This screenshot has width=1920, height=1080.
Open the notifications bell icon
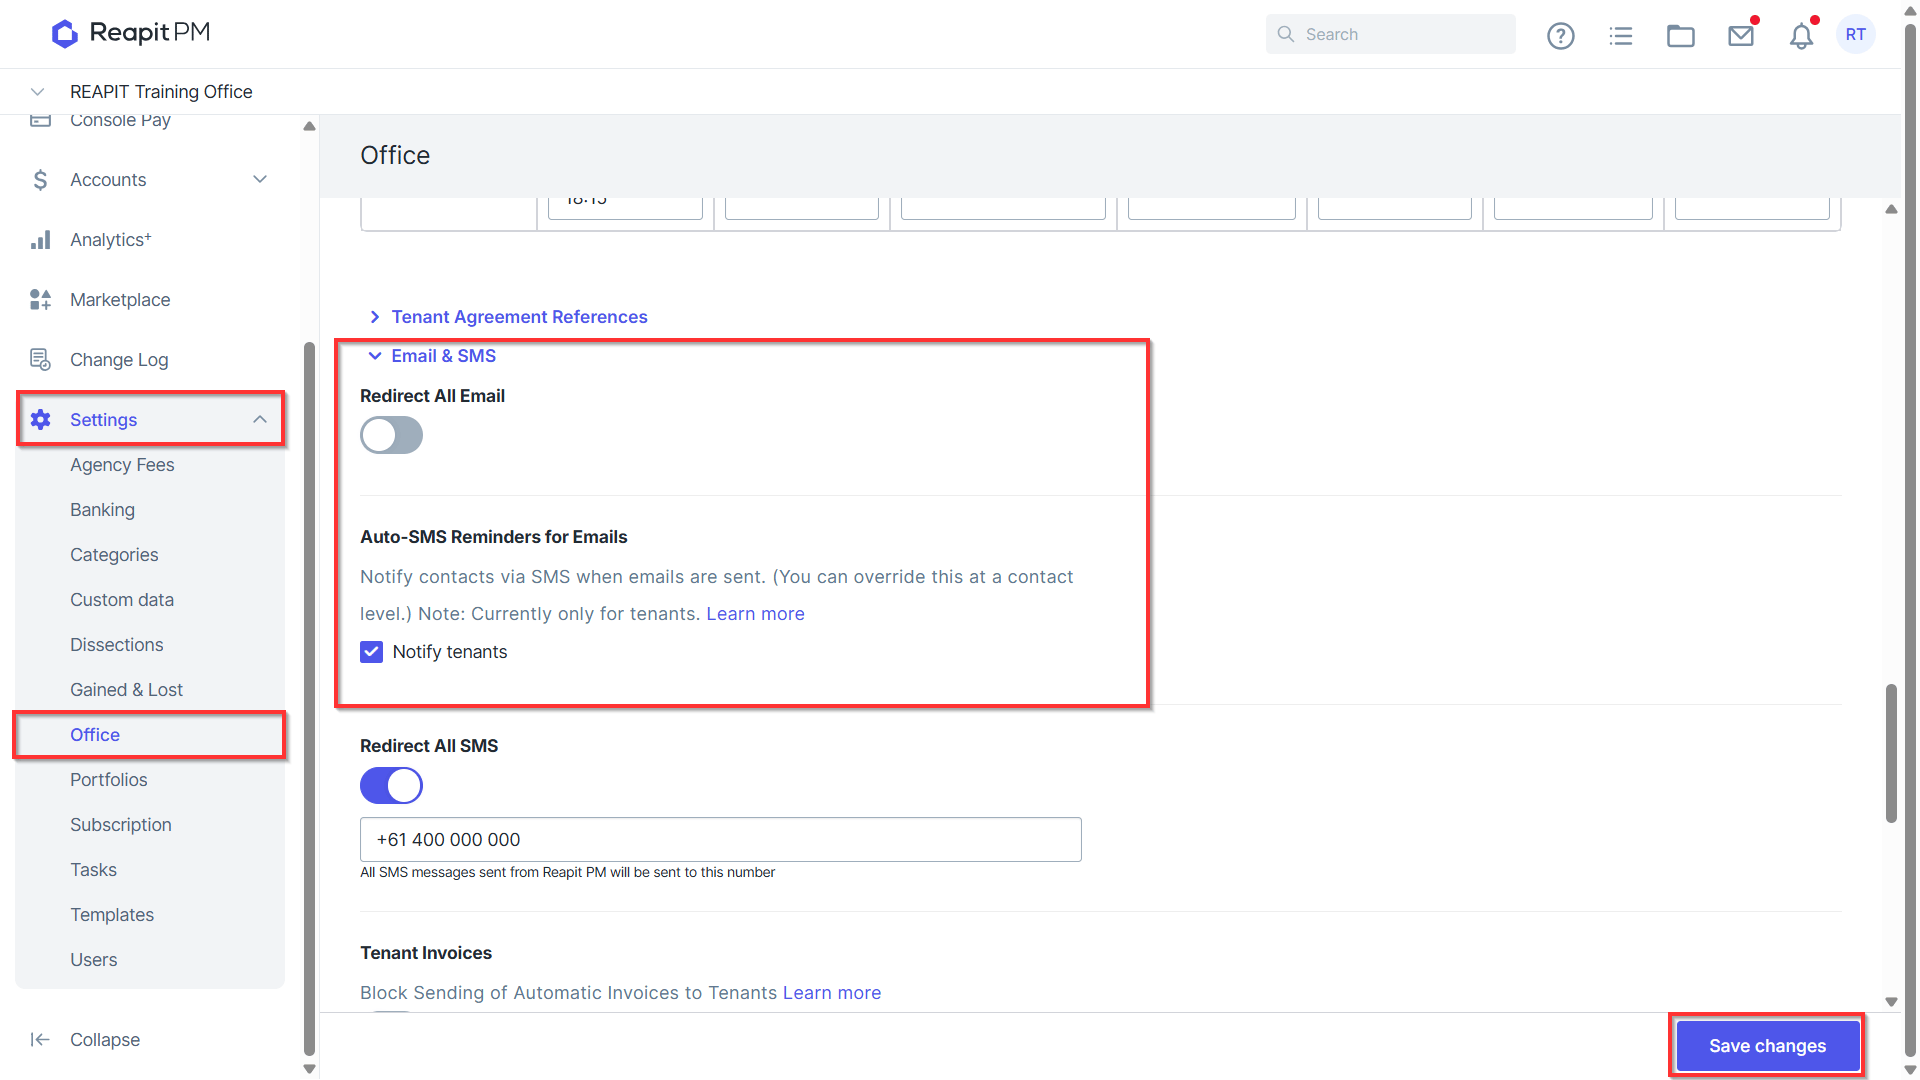coord(1801,36)
